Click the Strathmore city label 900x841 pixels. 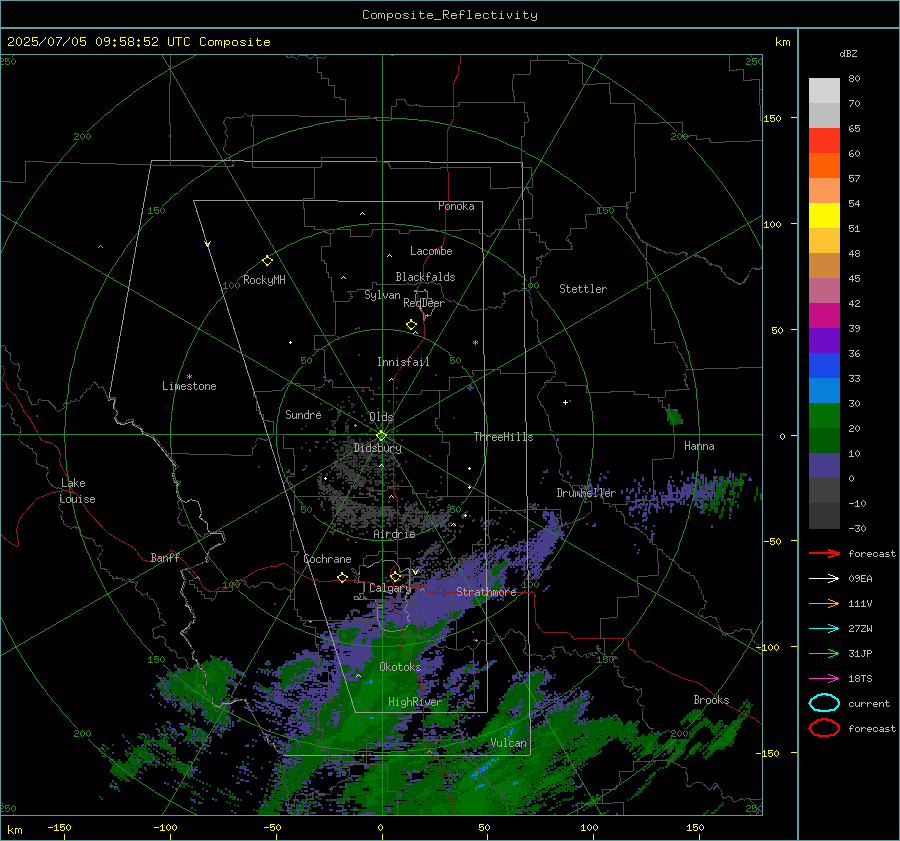click(486, 592)
